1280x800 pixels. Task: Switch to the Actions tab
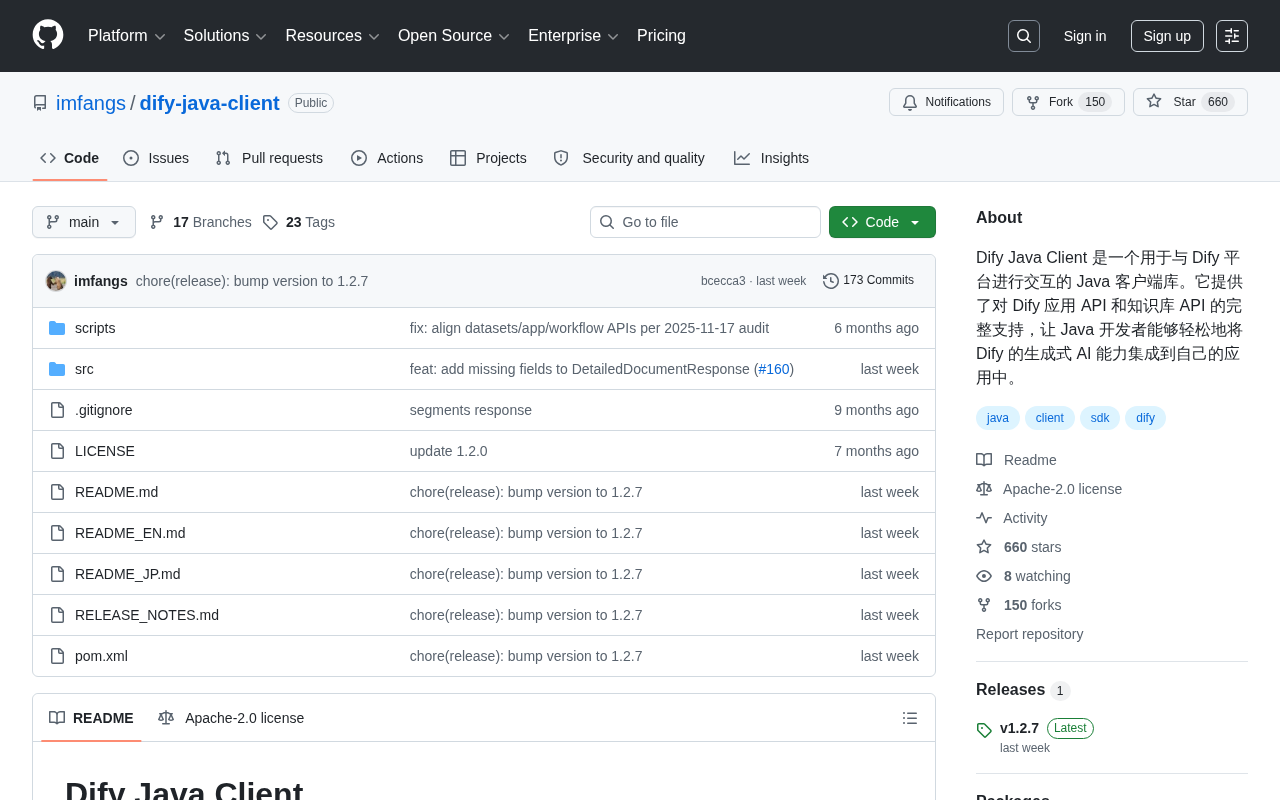tap(387, 158)
